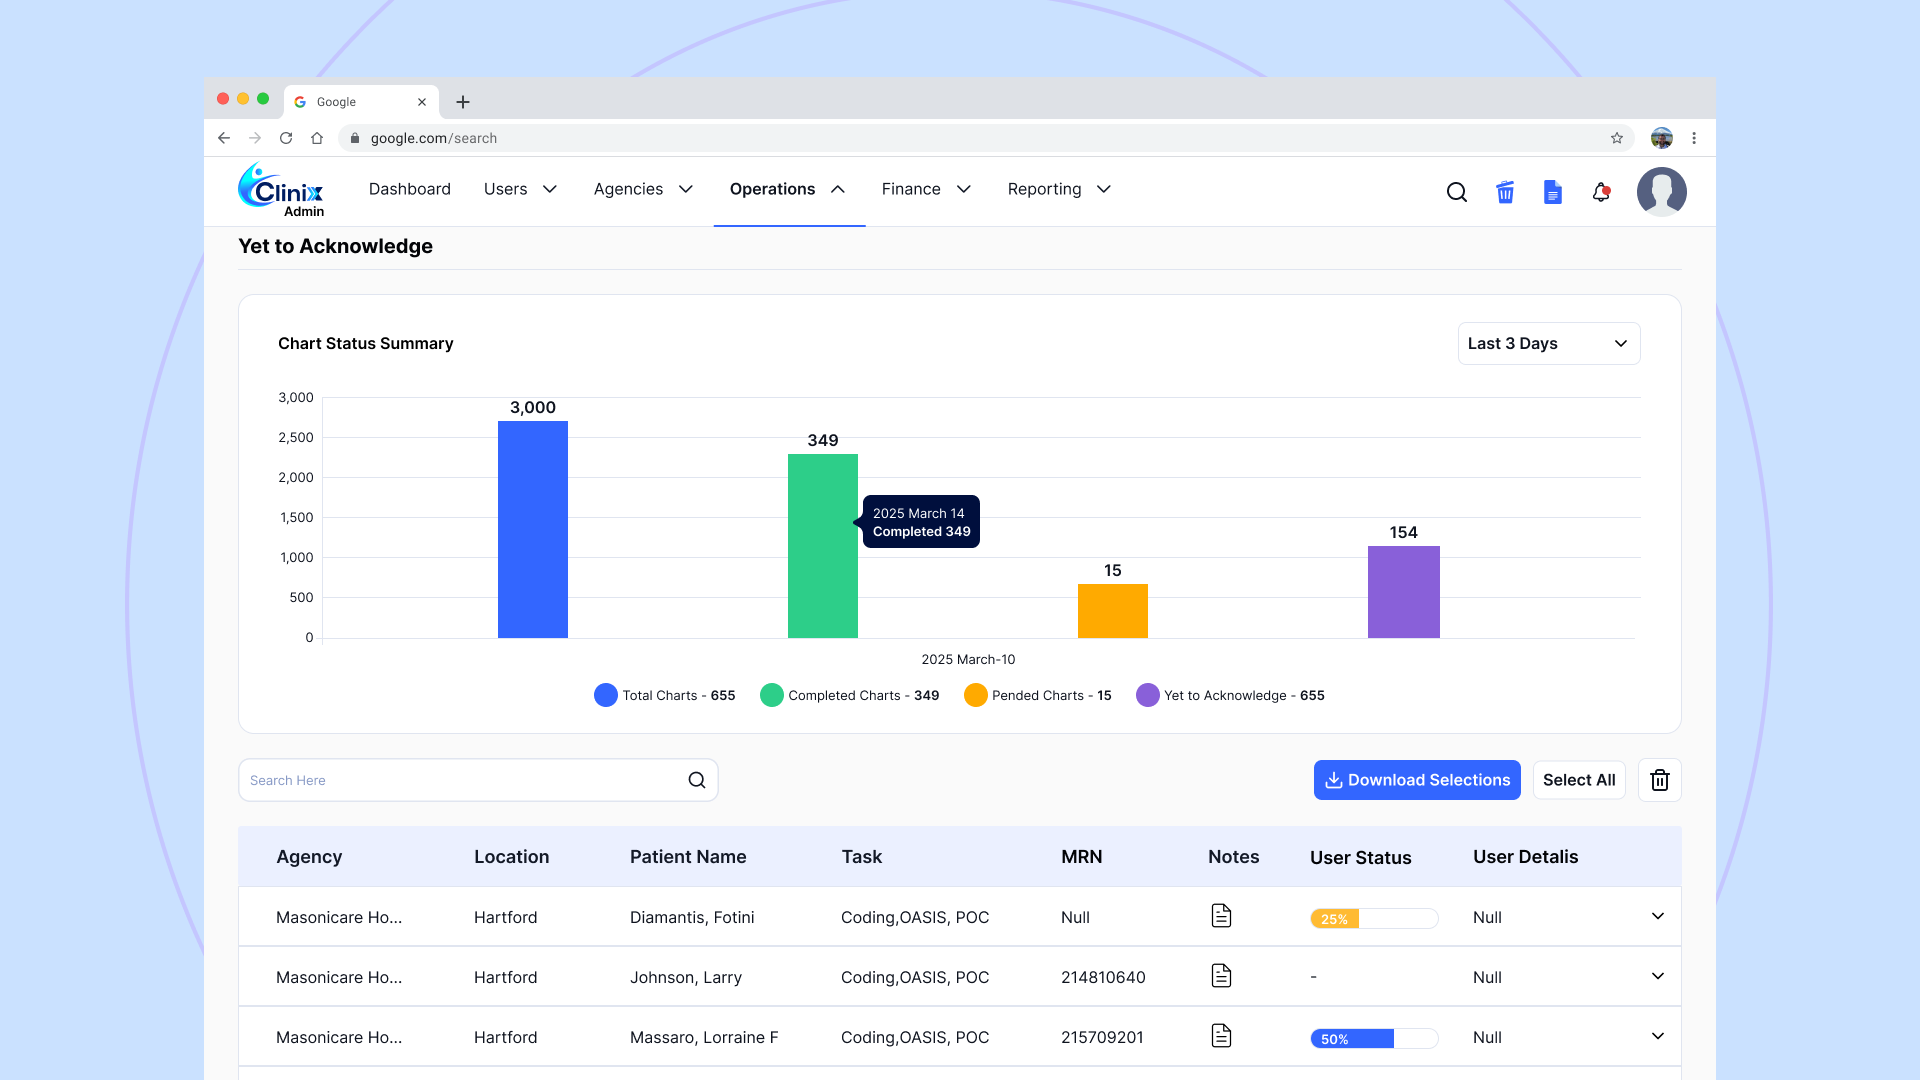
Task: Open the blue document icon in header
Action: tap(1552, 192)
